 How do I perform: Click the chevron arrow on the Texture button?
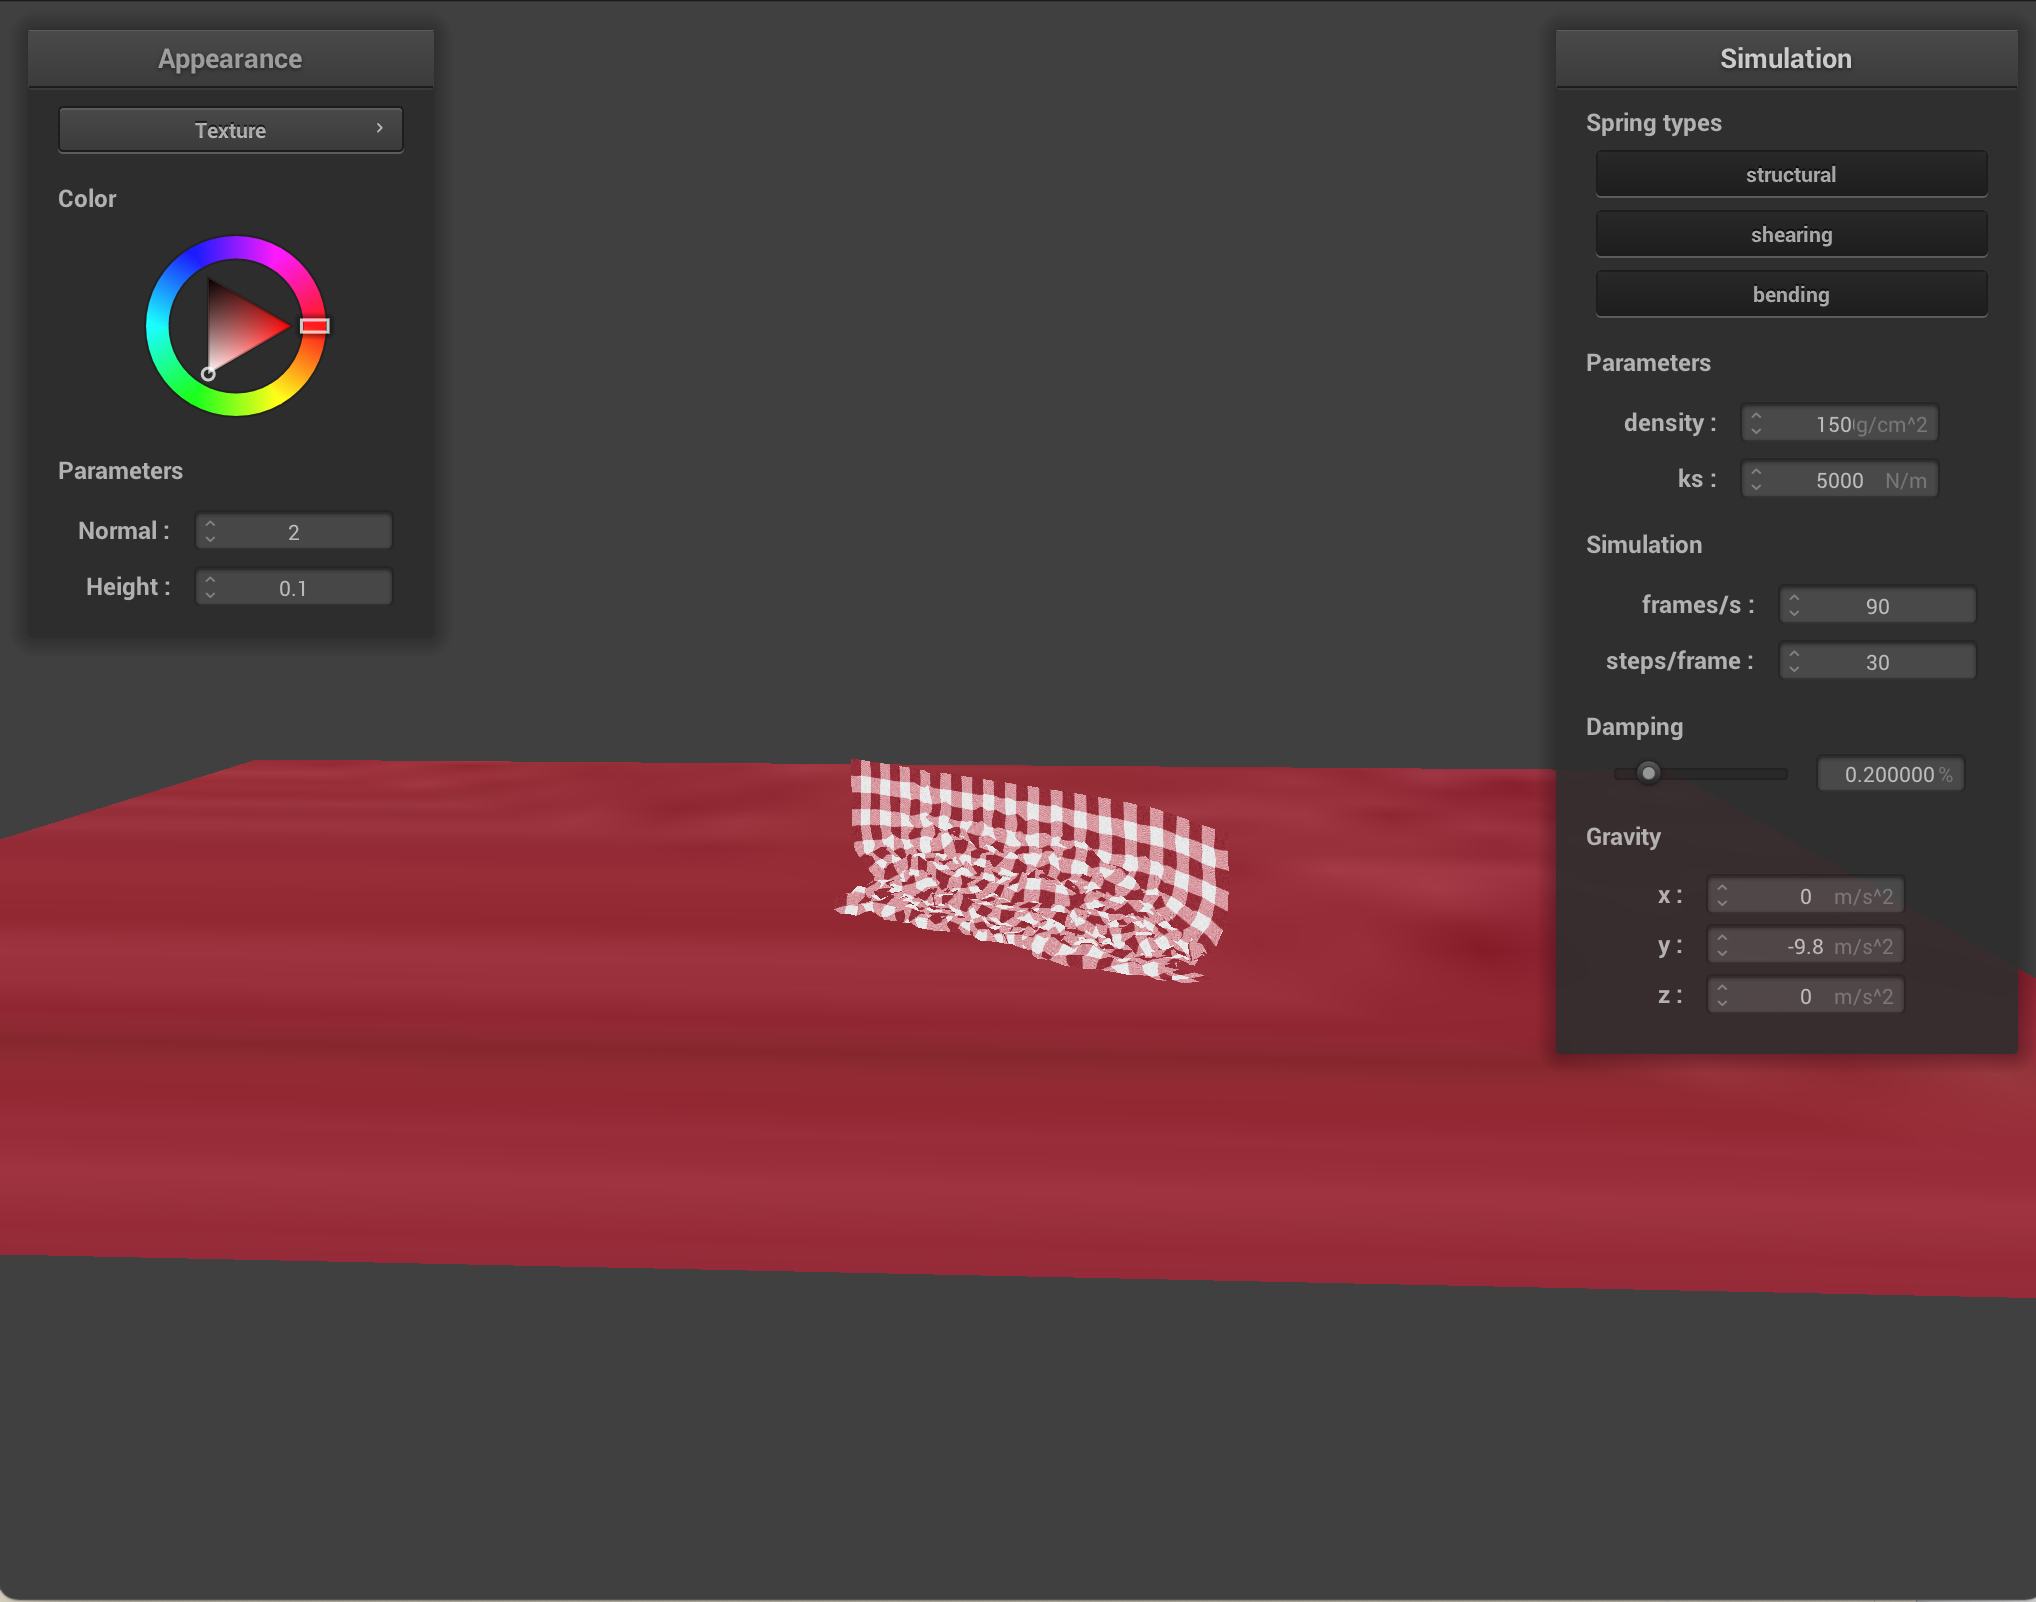(380, 128)
